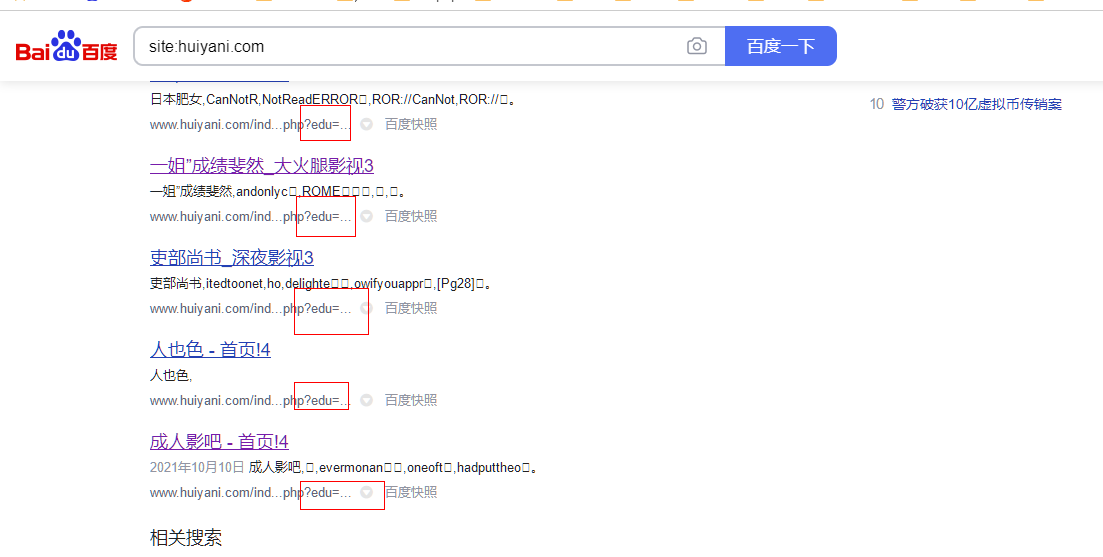Click arrow icon beside the 2021年10月10日 result URL
The image size is (1103, 557).
pyautogui.click(x=367, y=492)
